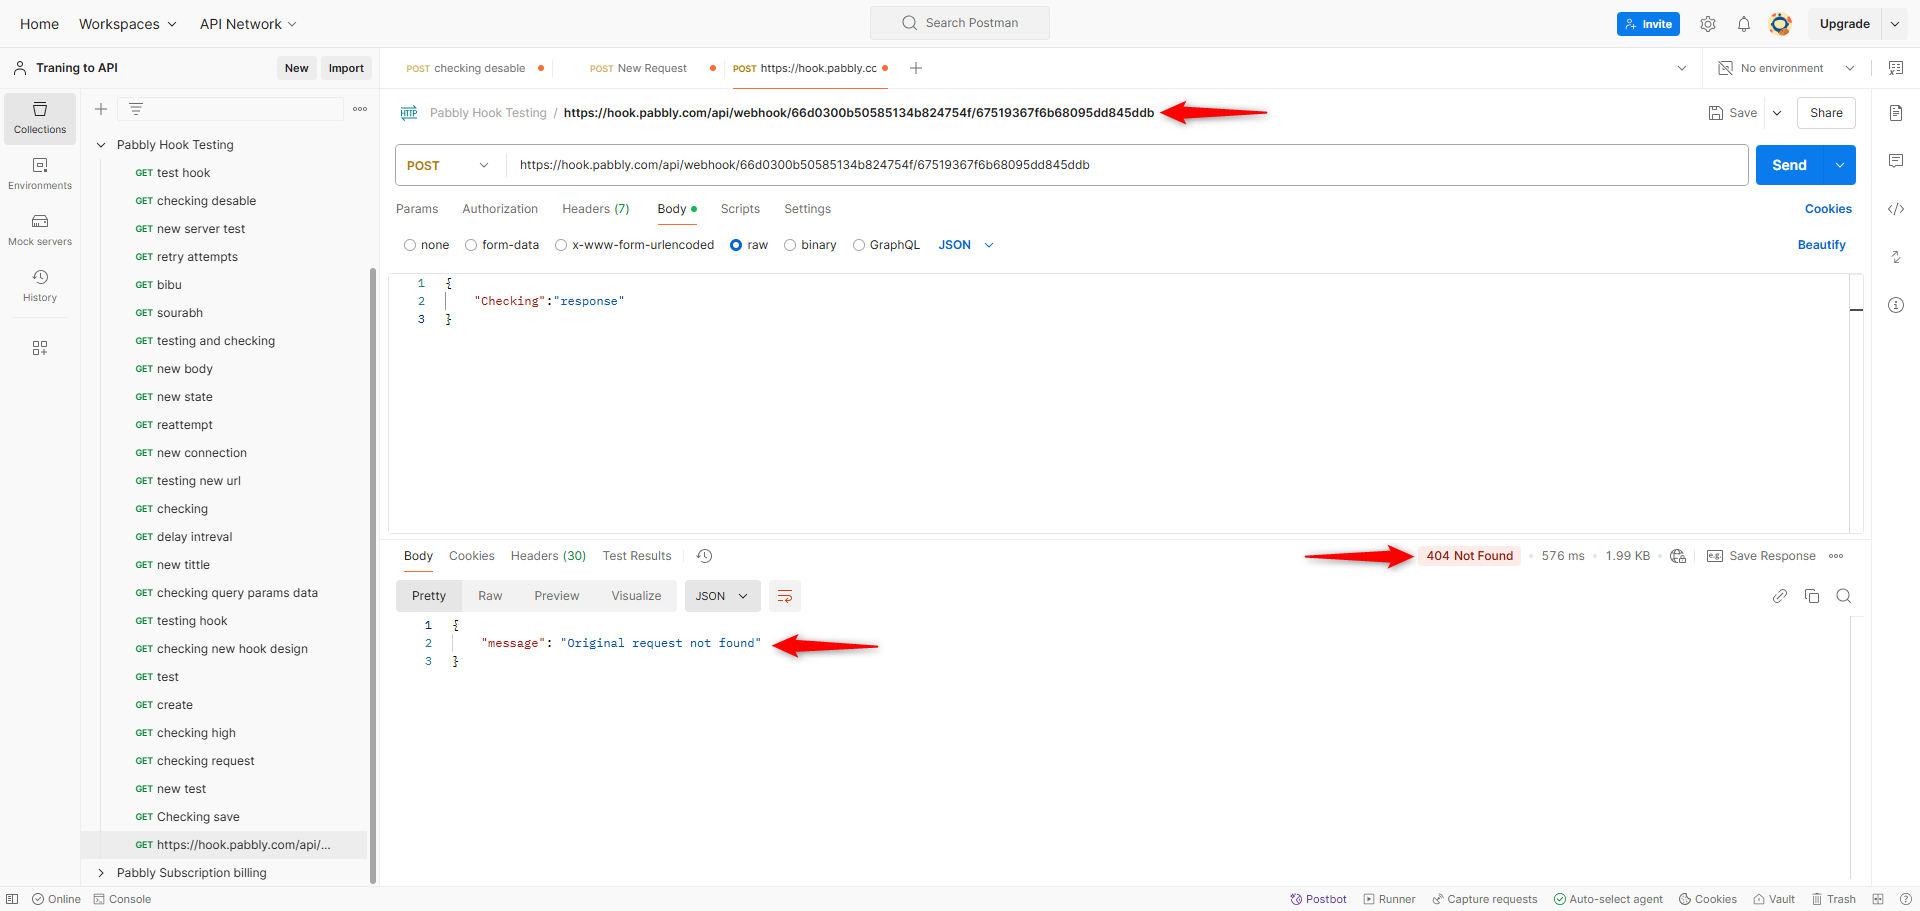Open response more options menu
The image size is (1920, 911).
click(x=1836, y=556)
